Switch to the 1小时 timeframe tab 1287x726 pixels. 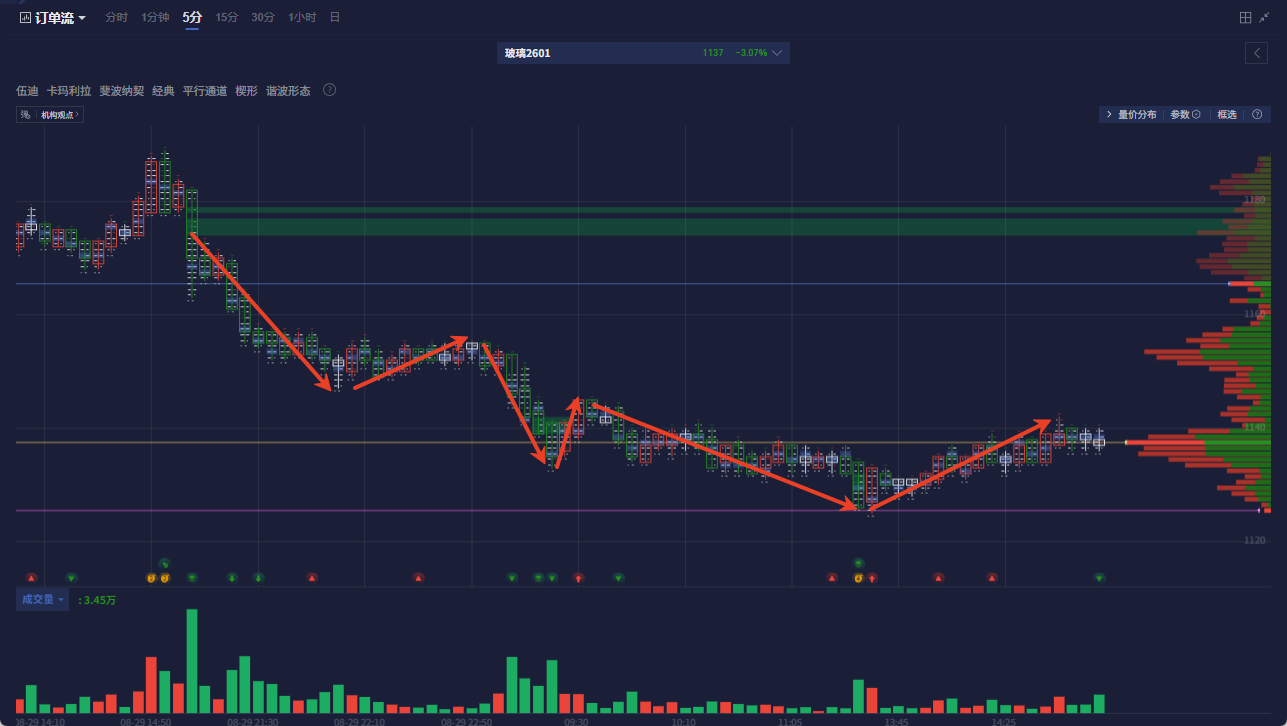pyautogui.click(x=302, y=18)
